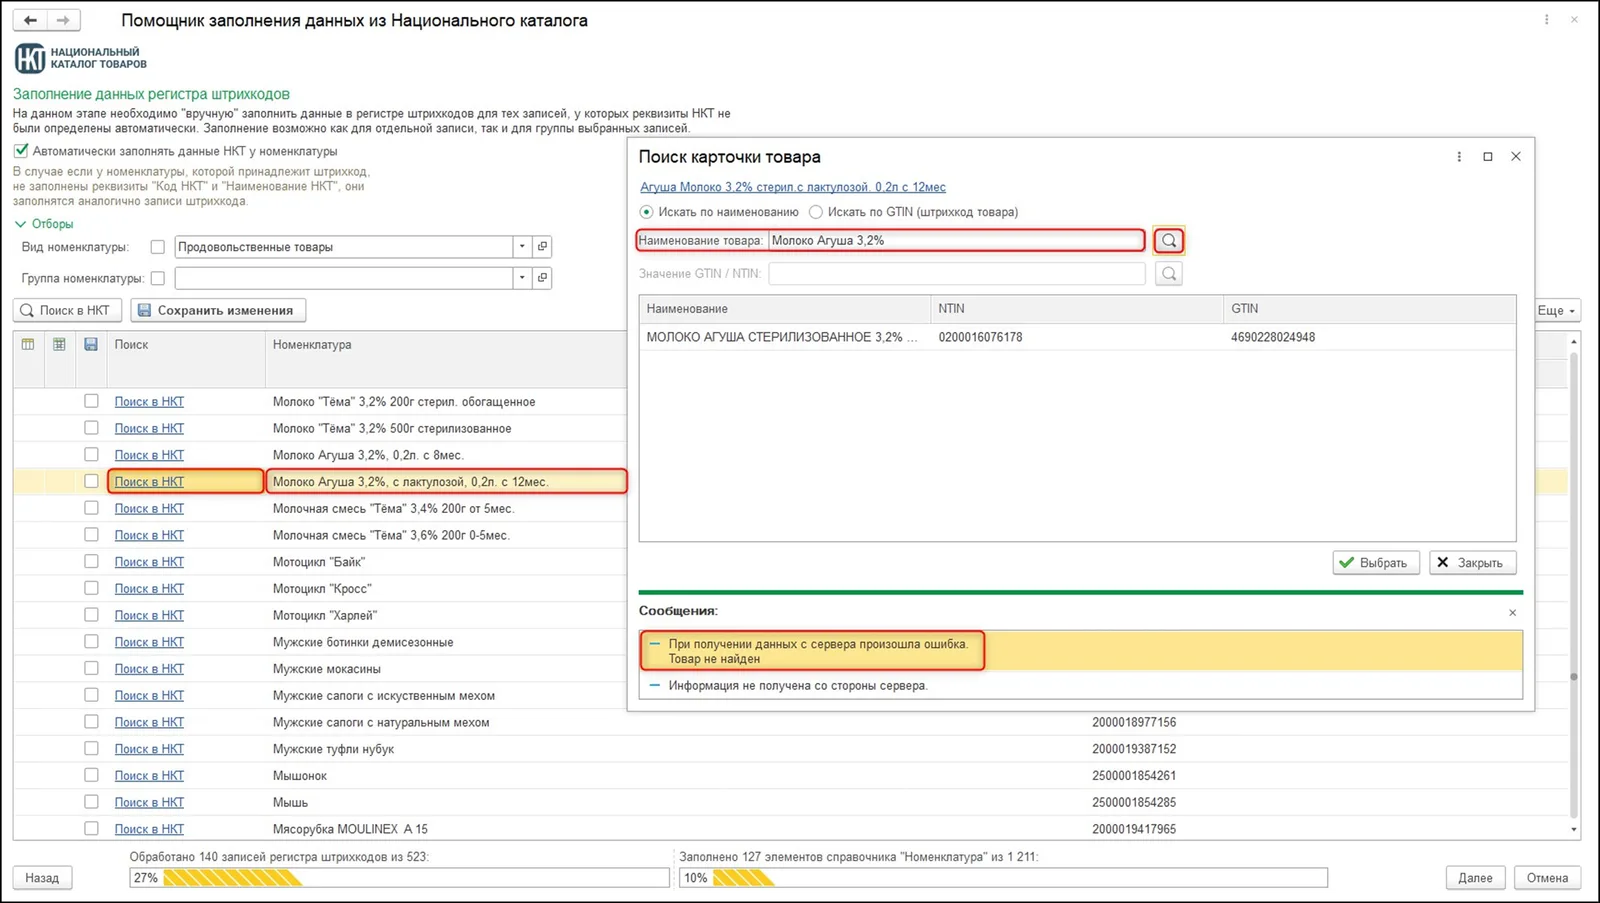Click the Выбрать button
The width and height of the screenshot is (1600, 903).
tap(1374, 563)
